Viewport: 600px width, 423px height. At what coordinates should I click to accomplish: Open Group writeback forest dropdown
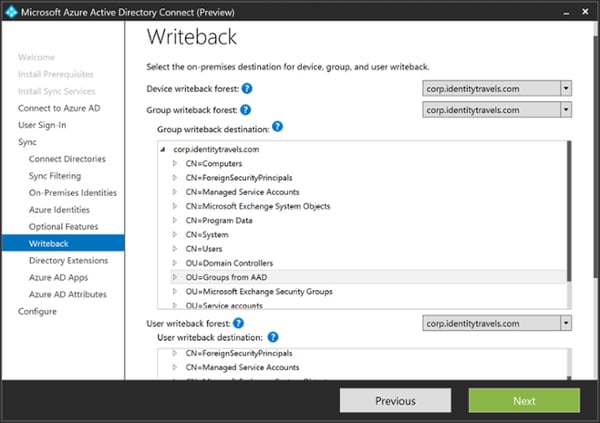coord(566,110)
